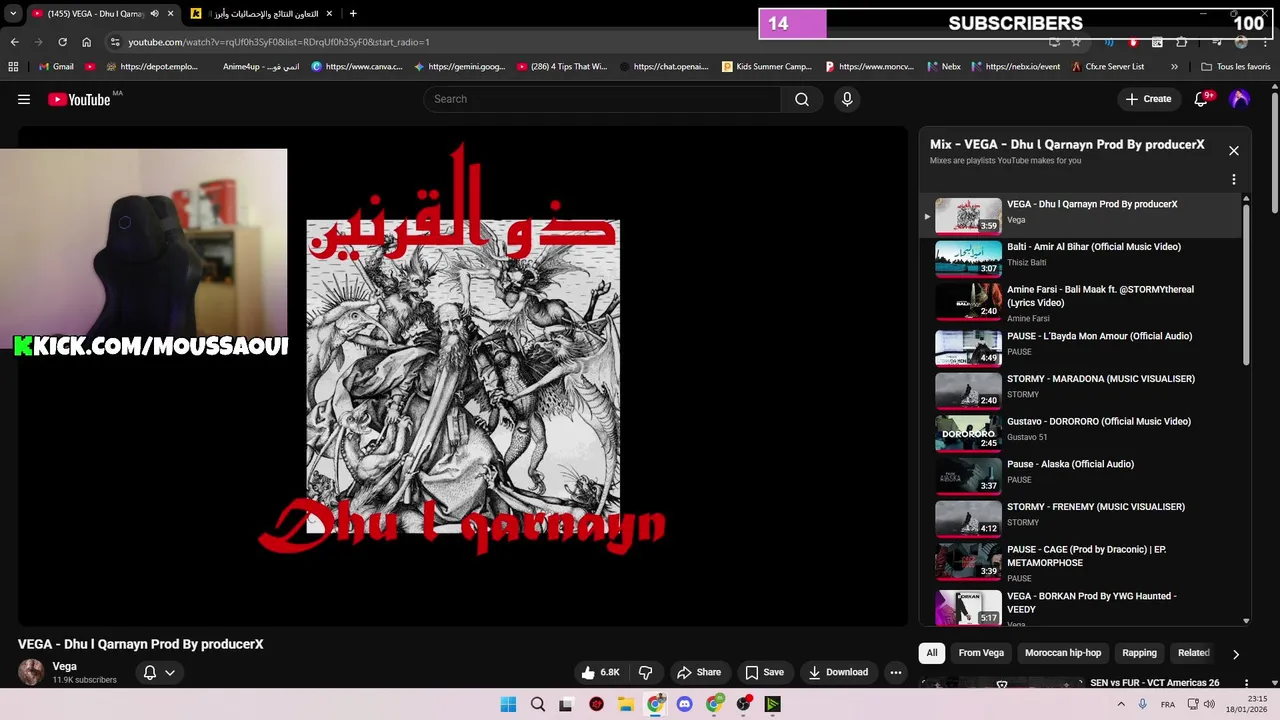Viewport: 1280px width, 720px height.
Task: Switch to the second Kick browser tab
Action: click(263, 13)
